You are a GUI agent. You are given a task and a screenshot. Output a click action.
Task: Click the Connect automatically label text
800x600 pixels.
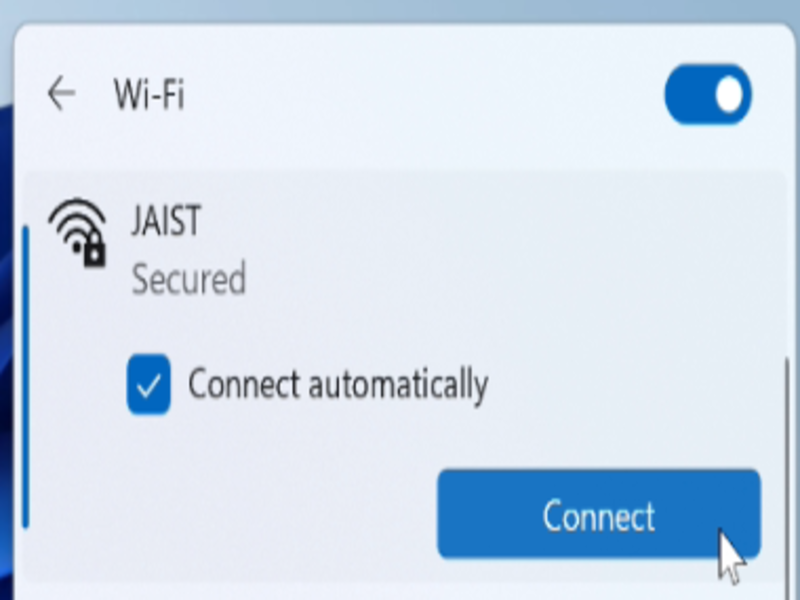coord(338,385)
